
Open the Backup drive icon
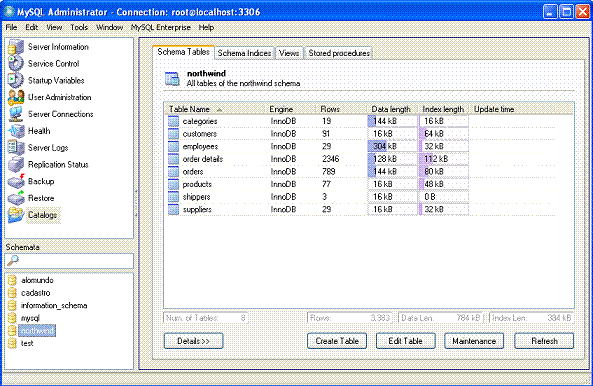16,181
